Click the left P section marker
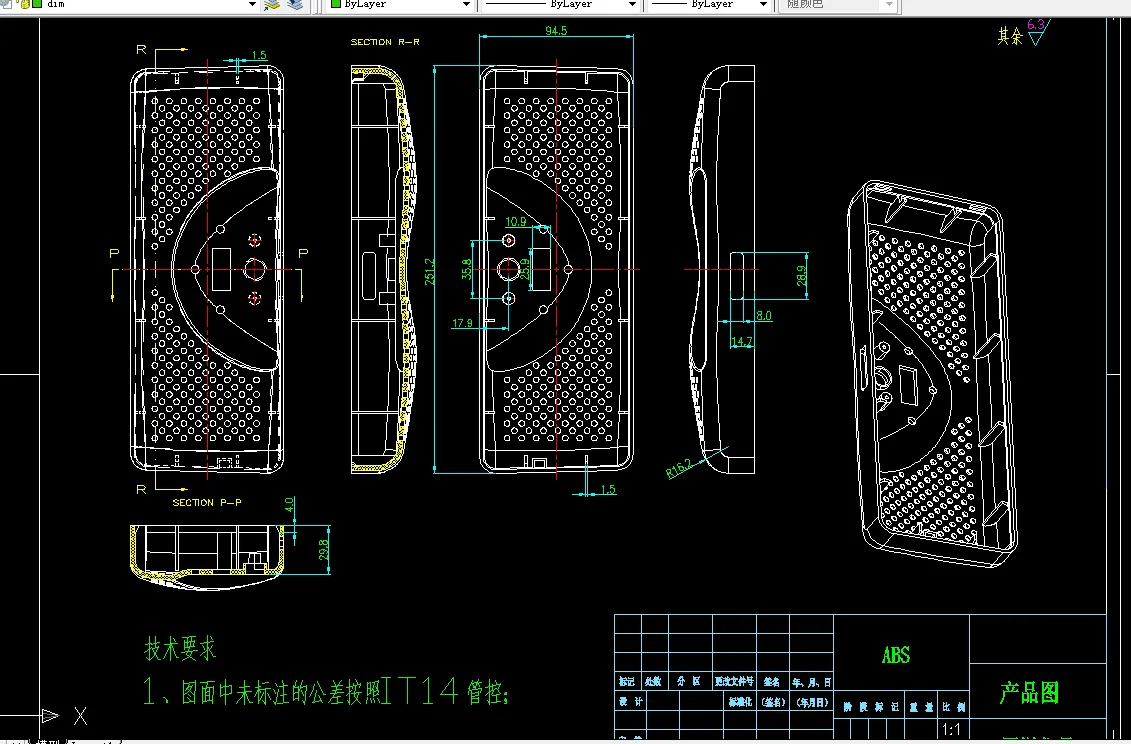This screenshot has width=1131, height=744. click(x=114, y=274)
